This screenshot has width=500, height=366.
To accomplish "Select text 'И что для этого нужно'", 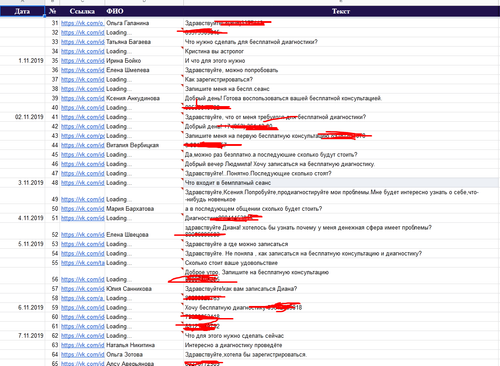I will pos(215,61).
